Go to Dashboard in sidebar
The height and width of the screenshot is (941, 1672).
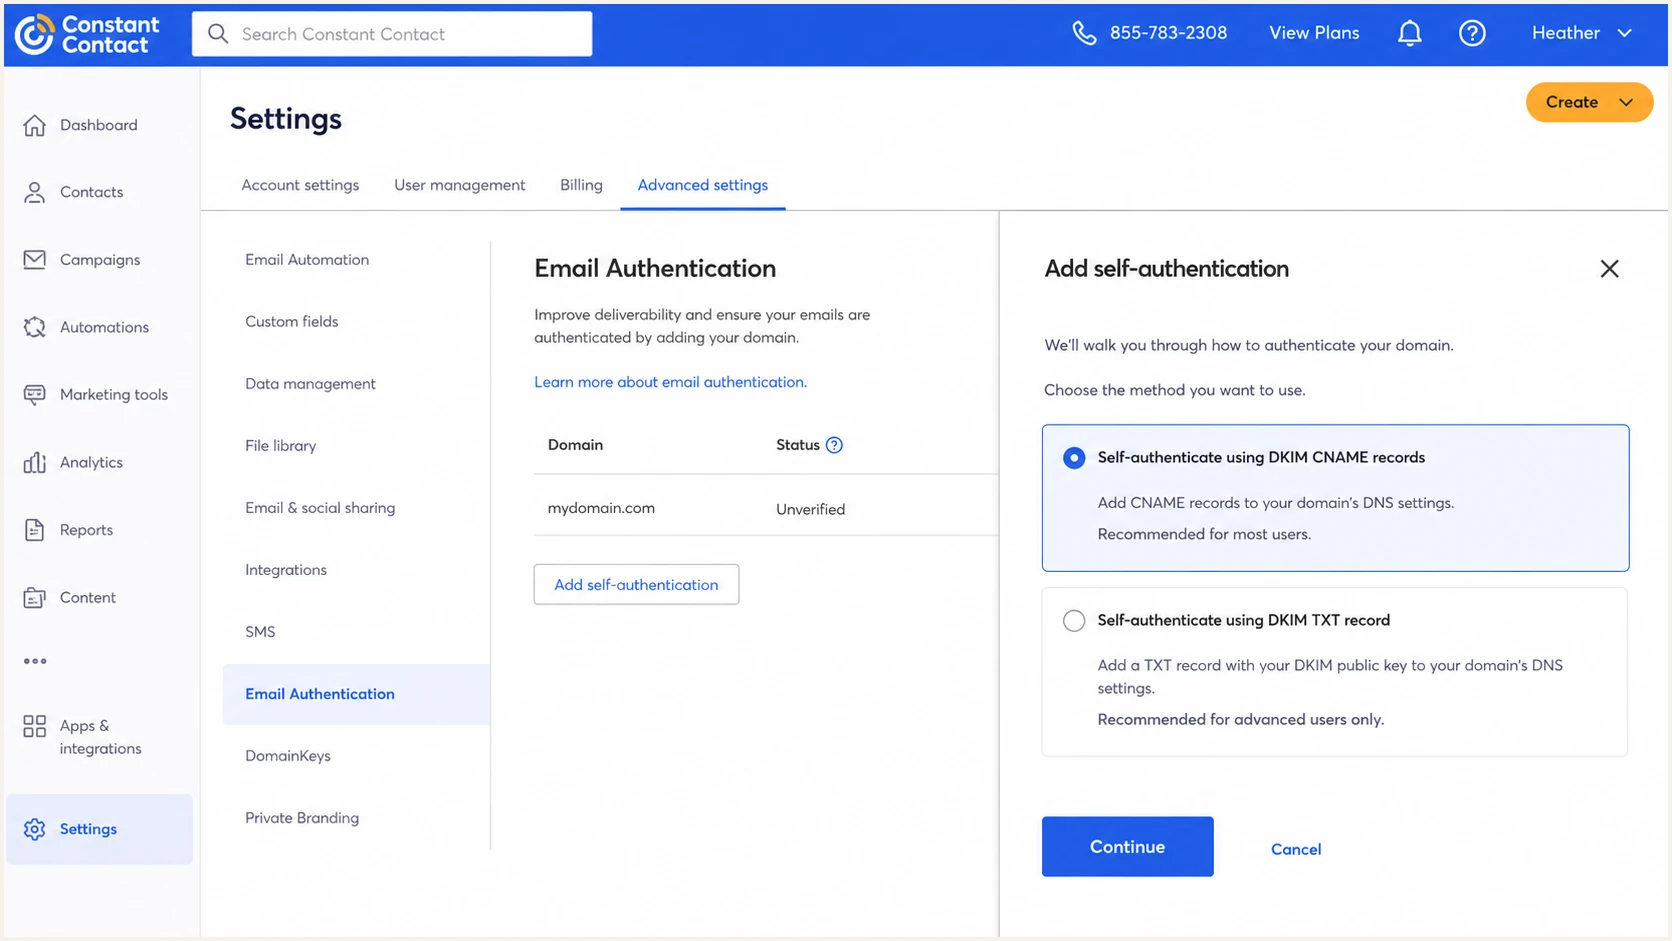[99, 125]
